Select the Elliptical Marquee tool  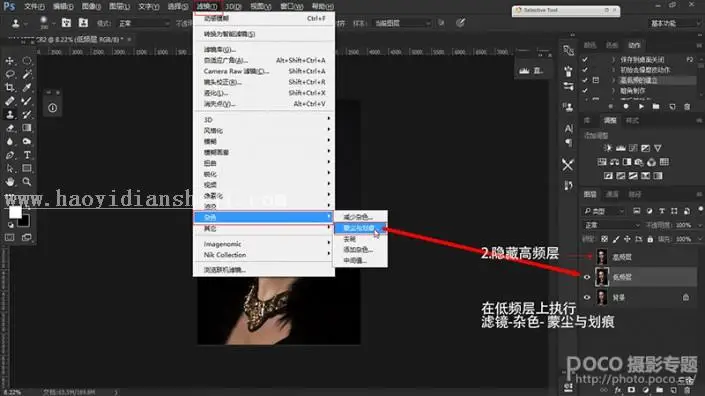27,60
